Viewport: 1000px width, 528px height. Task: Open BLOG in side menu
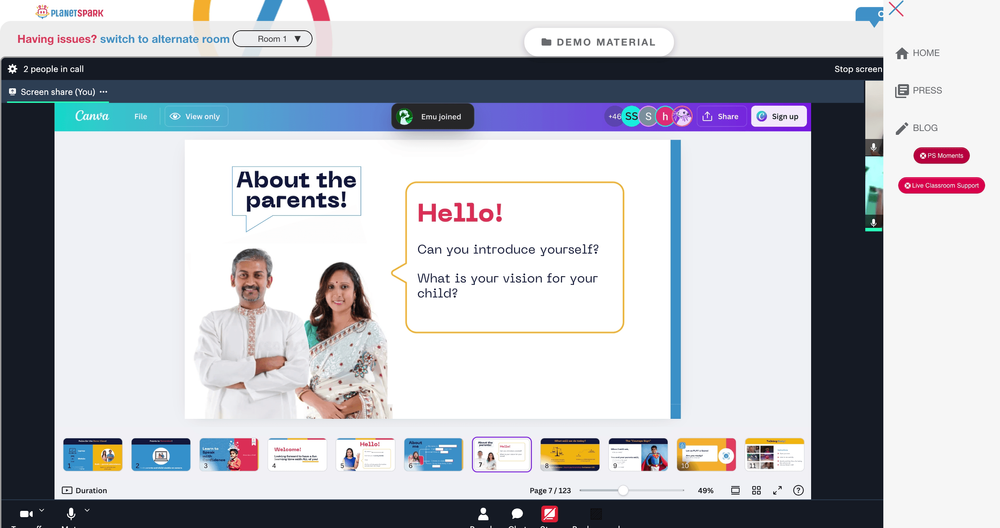[x=916, y=128]
